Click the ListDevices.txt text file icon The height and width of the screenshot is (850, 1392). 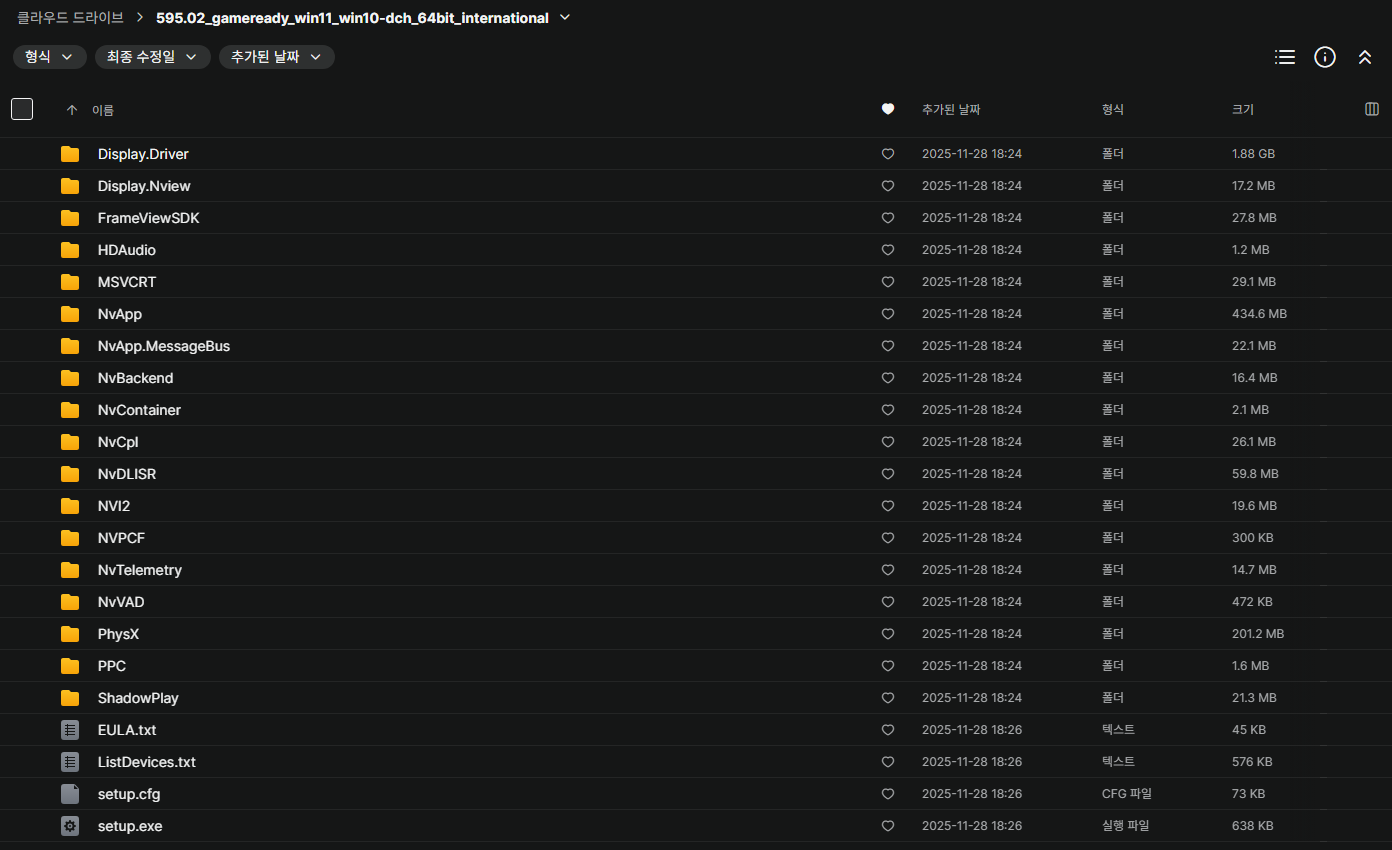pyautogui.click(x=70, y=762)
